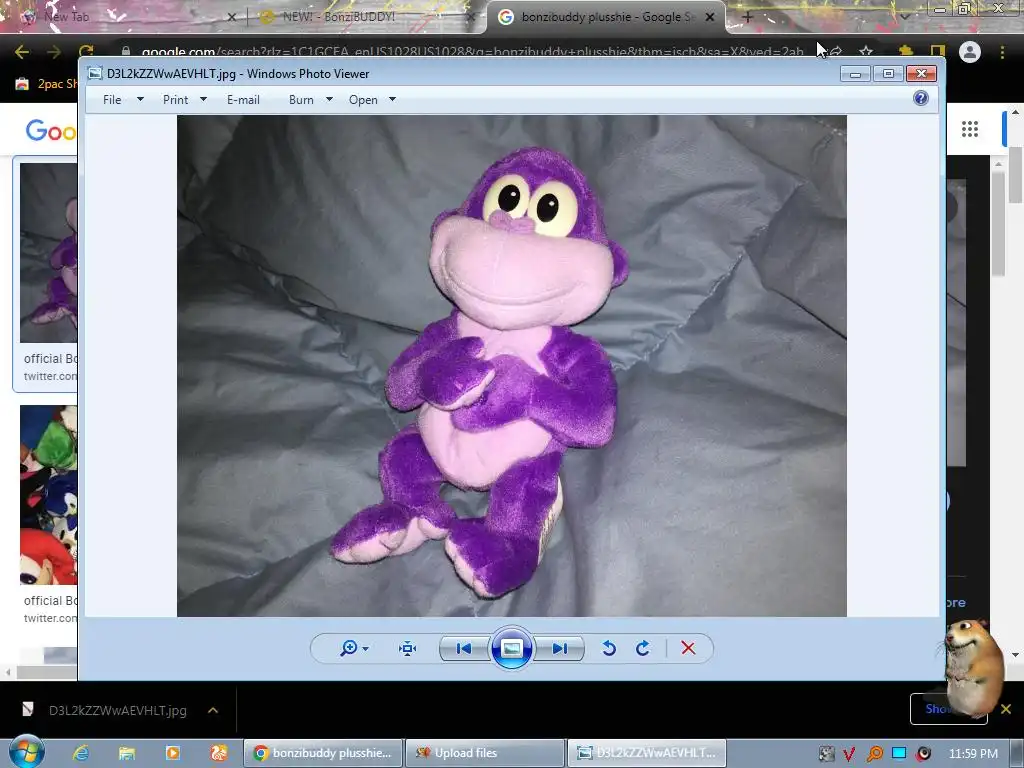
Task: Open a new Chrome tab with plus
Action: click(x=748, y=17)
